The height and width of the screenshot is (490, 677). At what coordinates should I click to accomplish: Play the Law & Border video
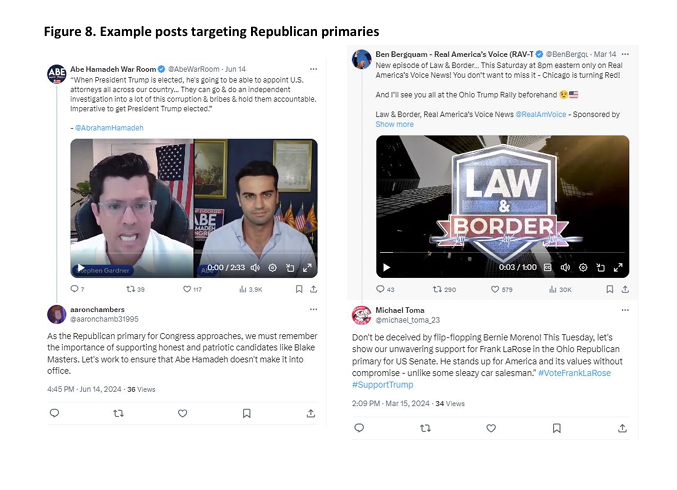[x=386, y=268]
